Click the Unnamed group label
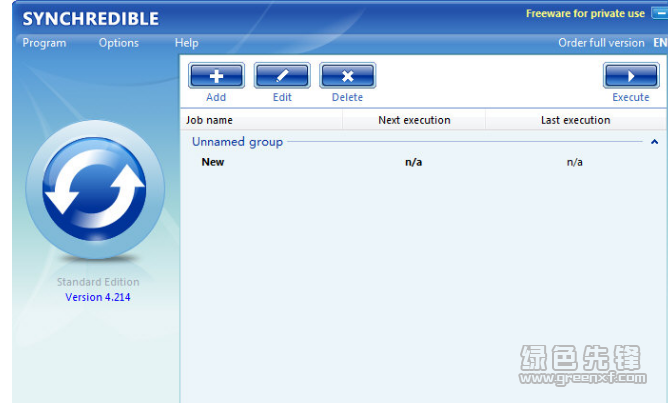Image resolution: width=668 pixels, height=403 pixels. pos(237,142)
